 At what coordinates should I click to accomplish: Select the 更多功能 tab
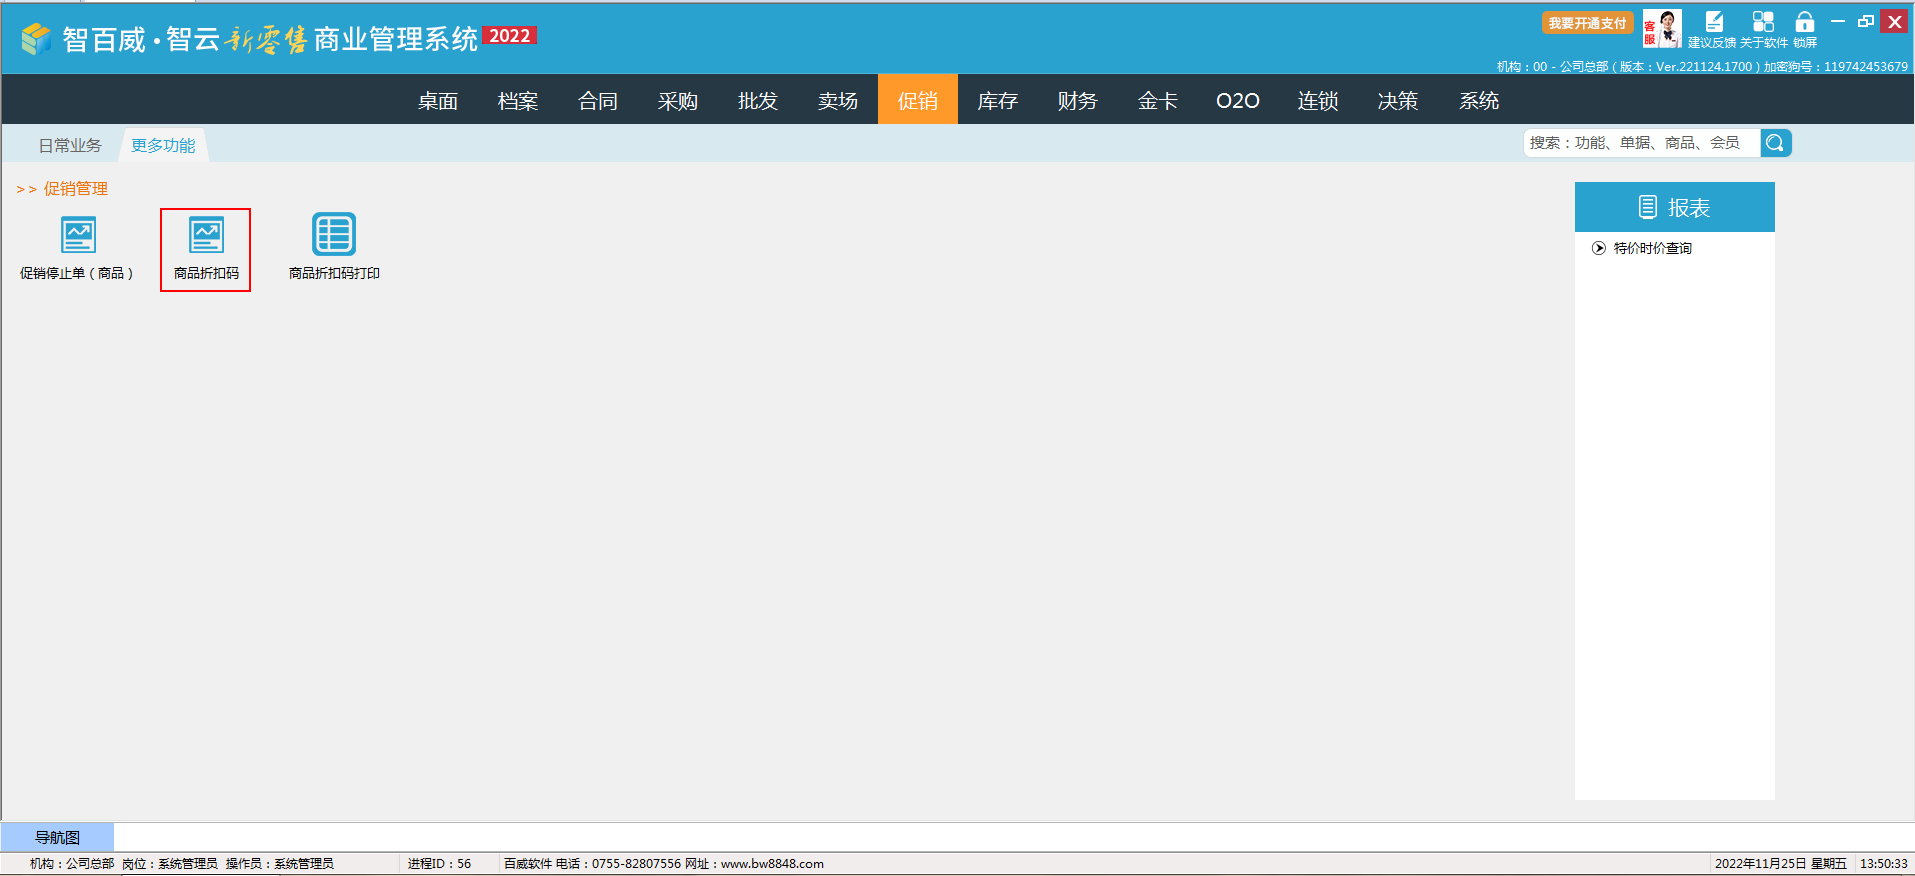[163, 146]
